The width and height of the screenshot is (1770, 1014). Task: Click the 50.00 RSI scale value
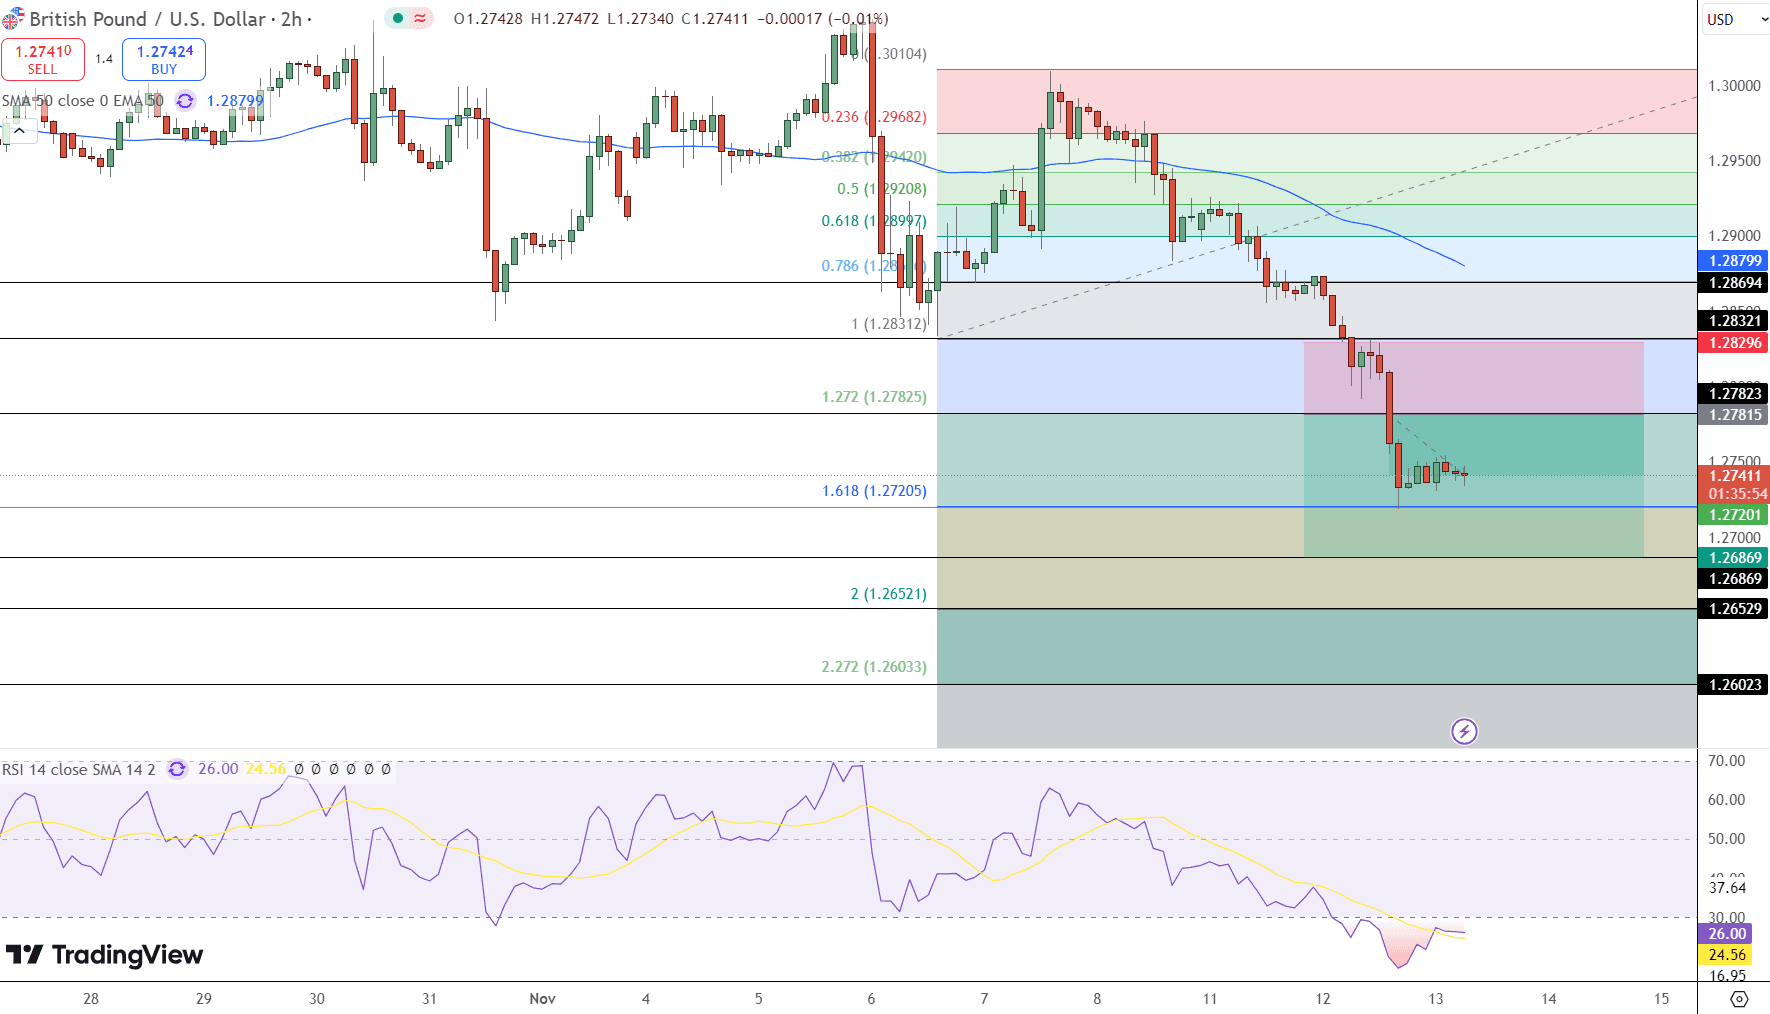click(1726, 839)
